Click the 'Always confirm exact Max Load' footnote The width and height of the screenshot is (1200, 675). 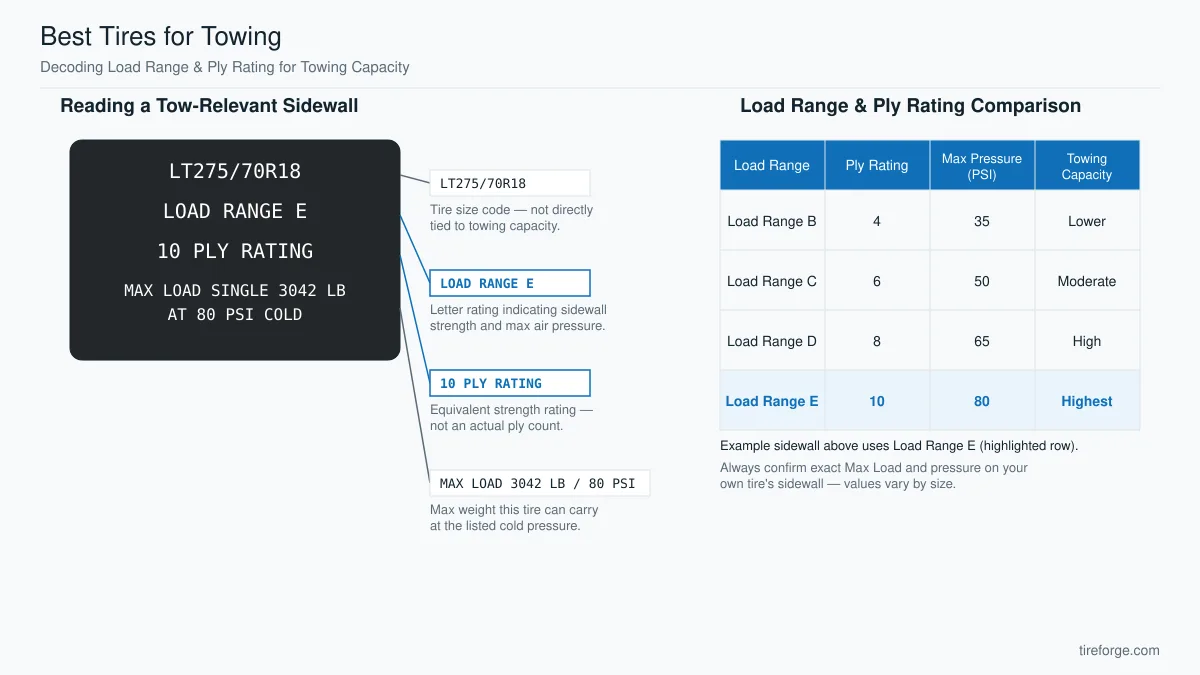click(874, 476)
